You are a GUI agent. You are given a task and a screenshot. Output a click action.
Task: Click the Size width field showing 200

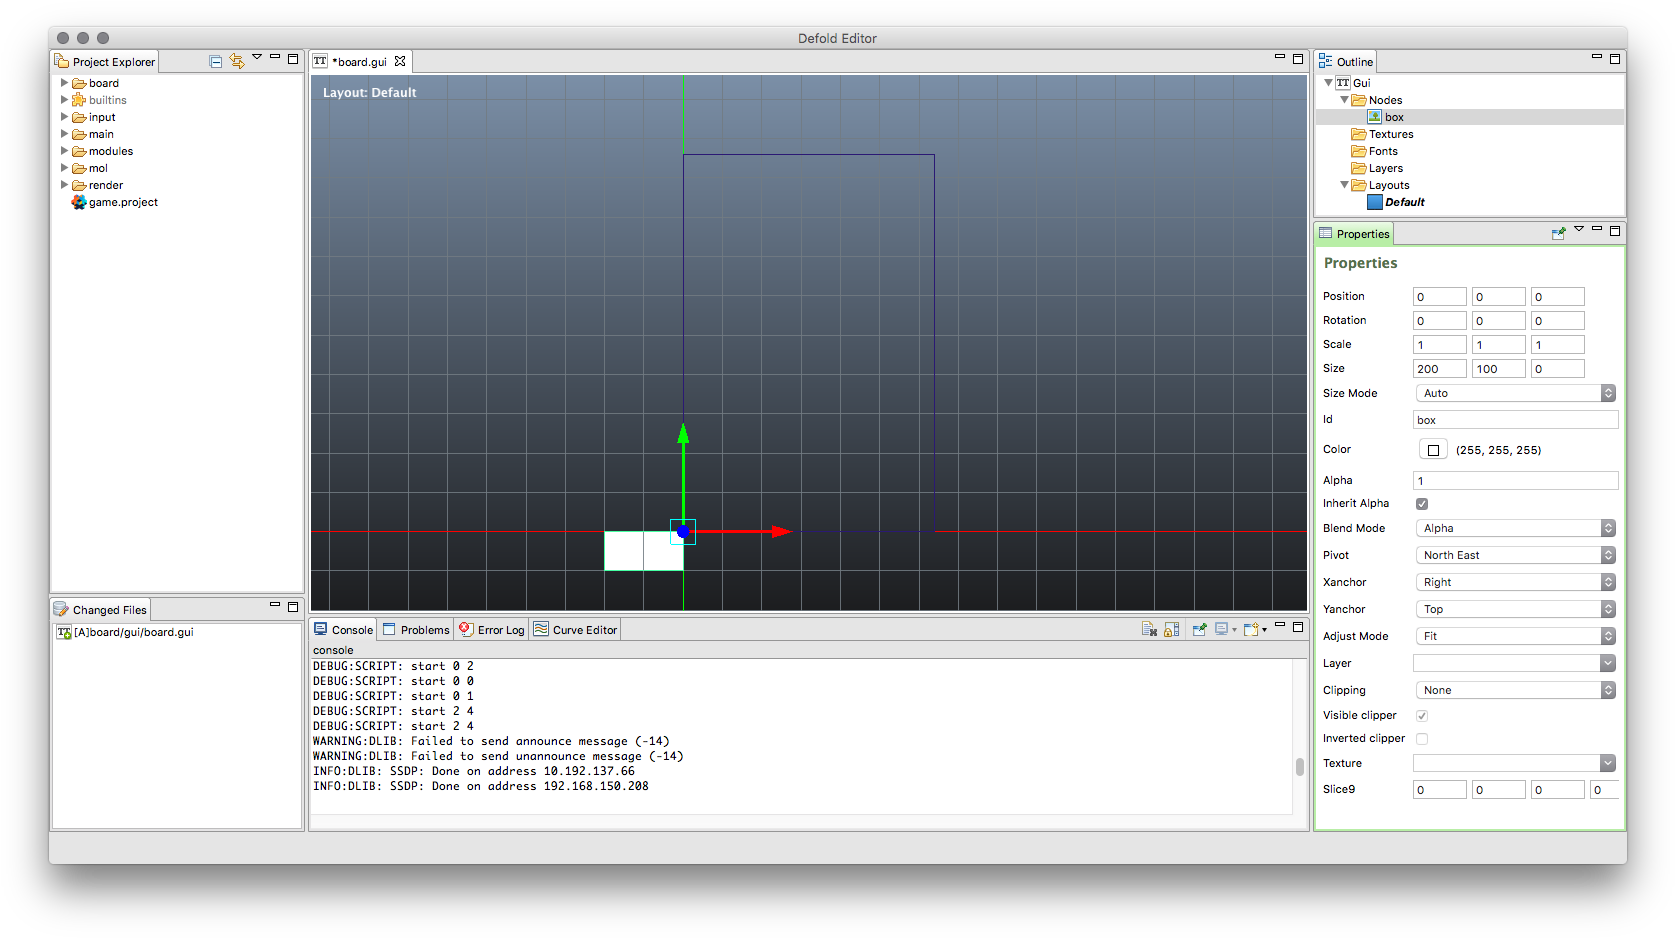(x=1440, y=369)
